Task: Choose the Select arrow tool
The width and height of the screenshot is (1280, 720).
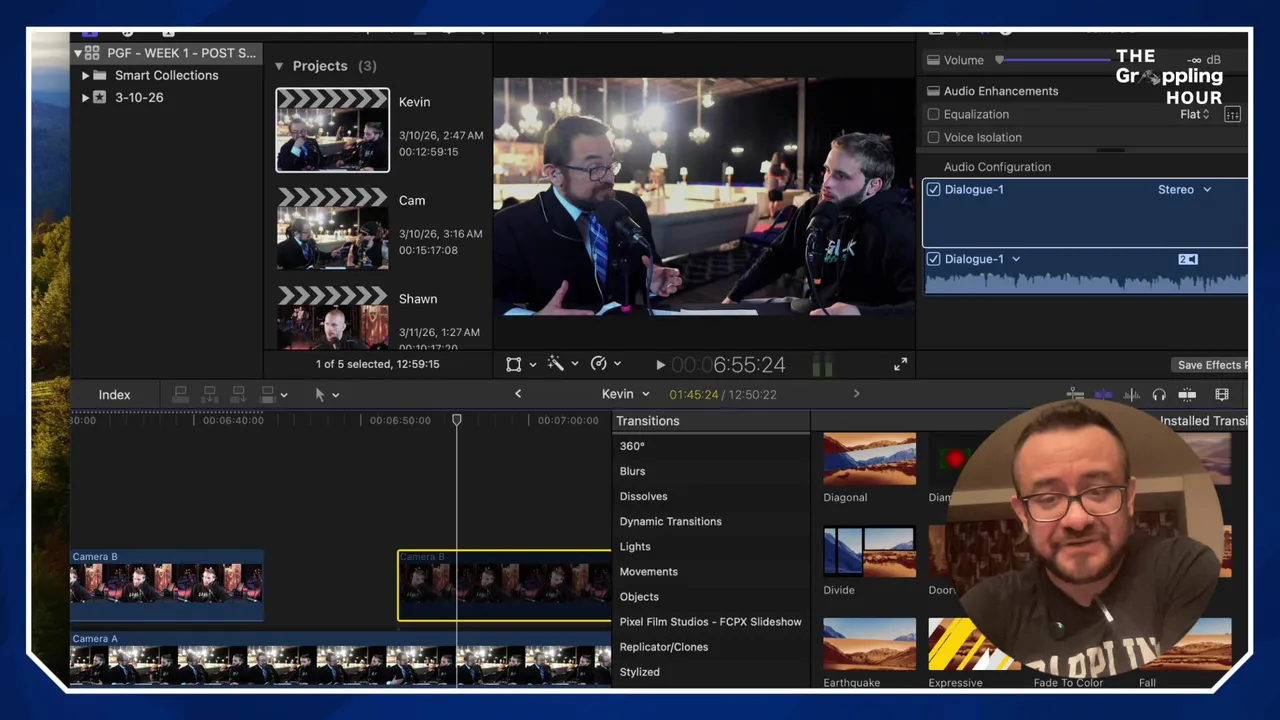Action: (x=319, y=395)
